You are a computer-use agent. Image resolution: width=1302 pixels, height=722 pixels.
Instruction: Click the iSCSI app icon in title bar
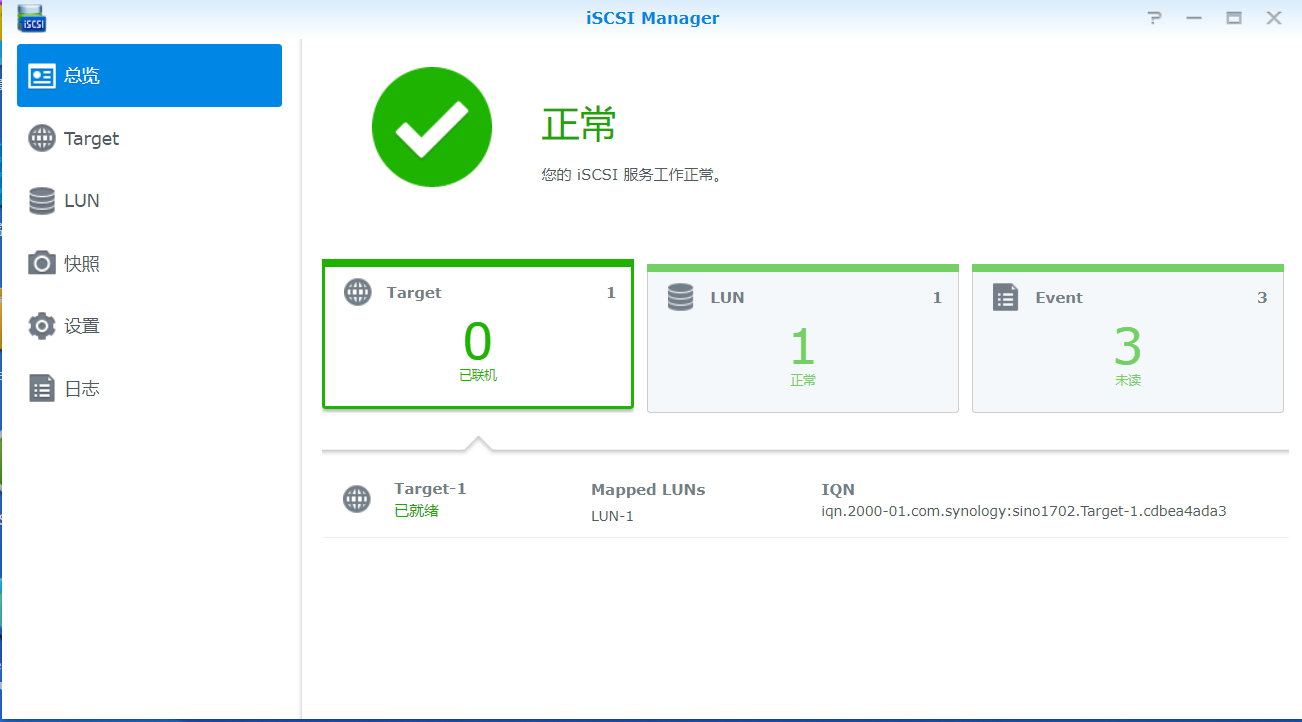coord(32,18)
